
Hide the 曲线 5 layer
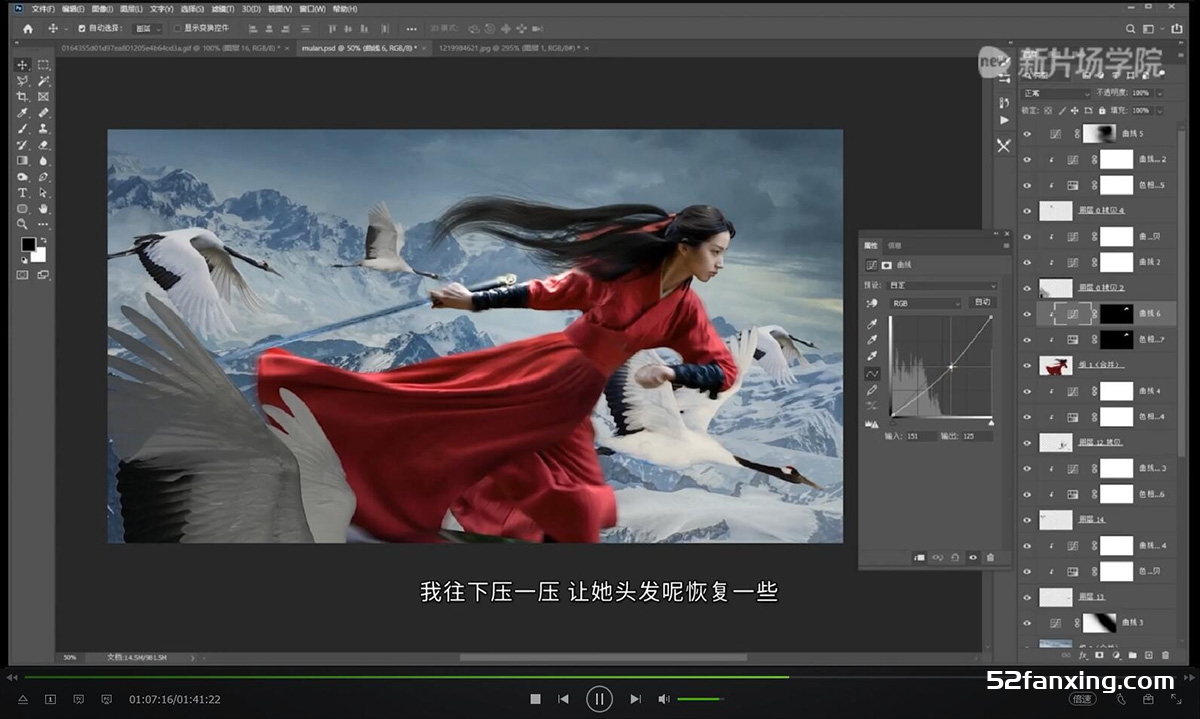1026,133
